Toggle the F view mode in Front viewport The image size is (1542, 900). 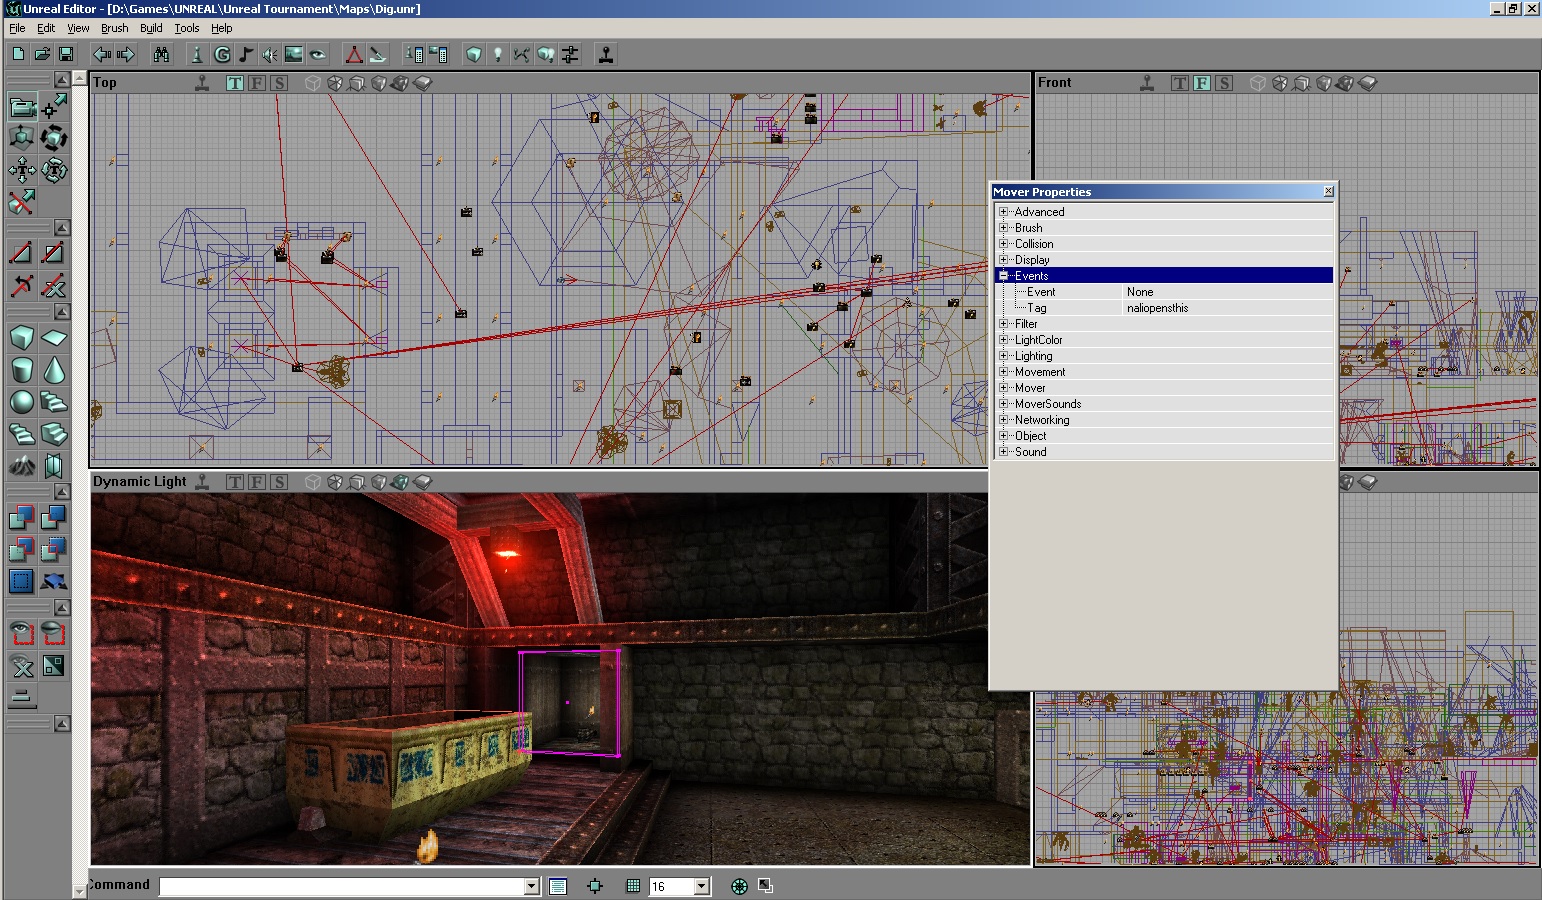[x=1202, y=83]
